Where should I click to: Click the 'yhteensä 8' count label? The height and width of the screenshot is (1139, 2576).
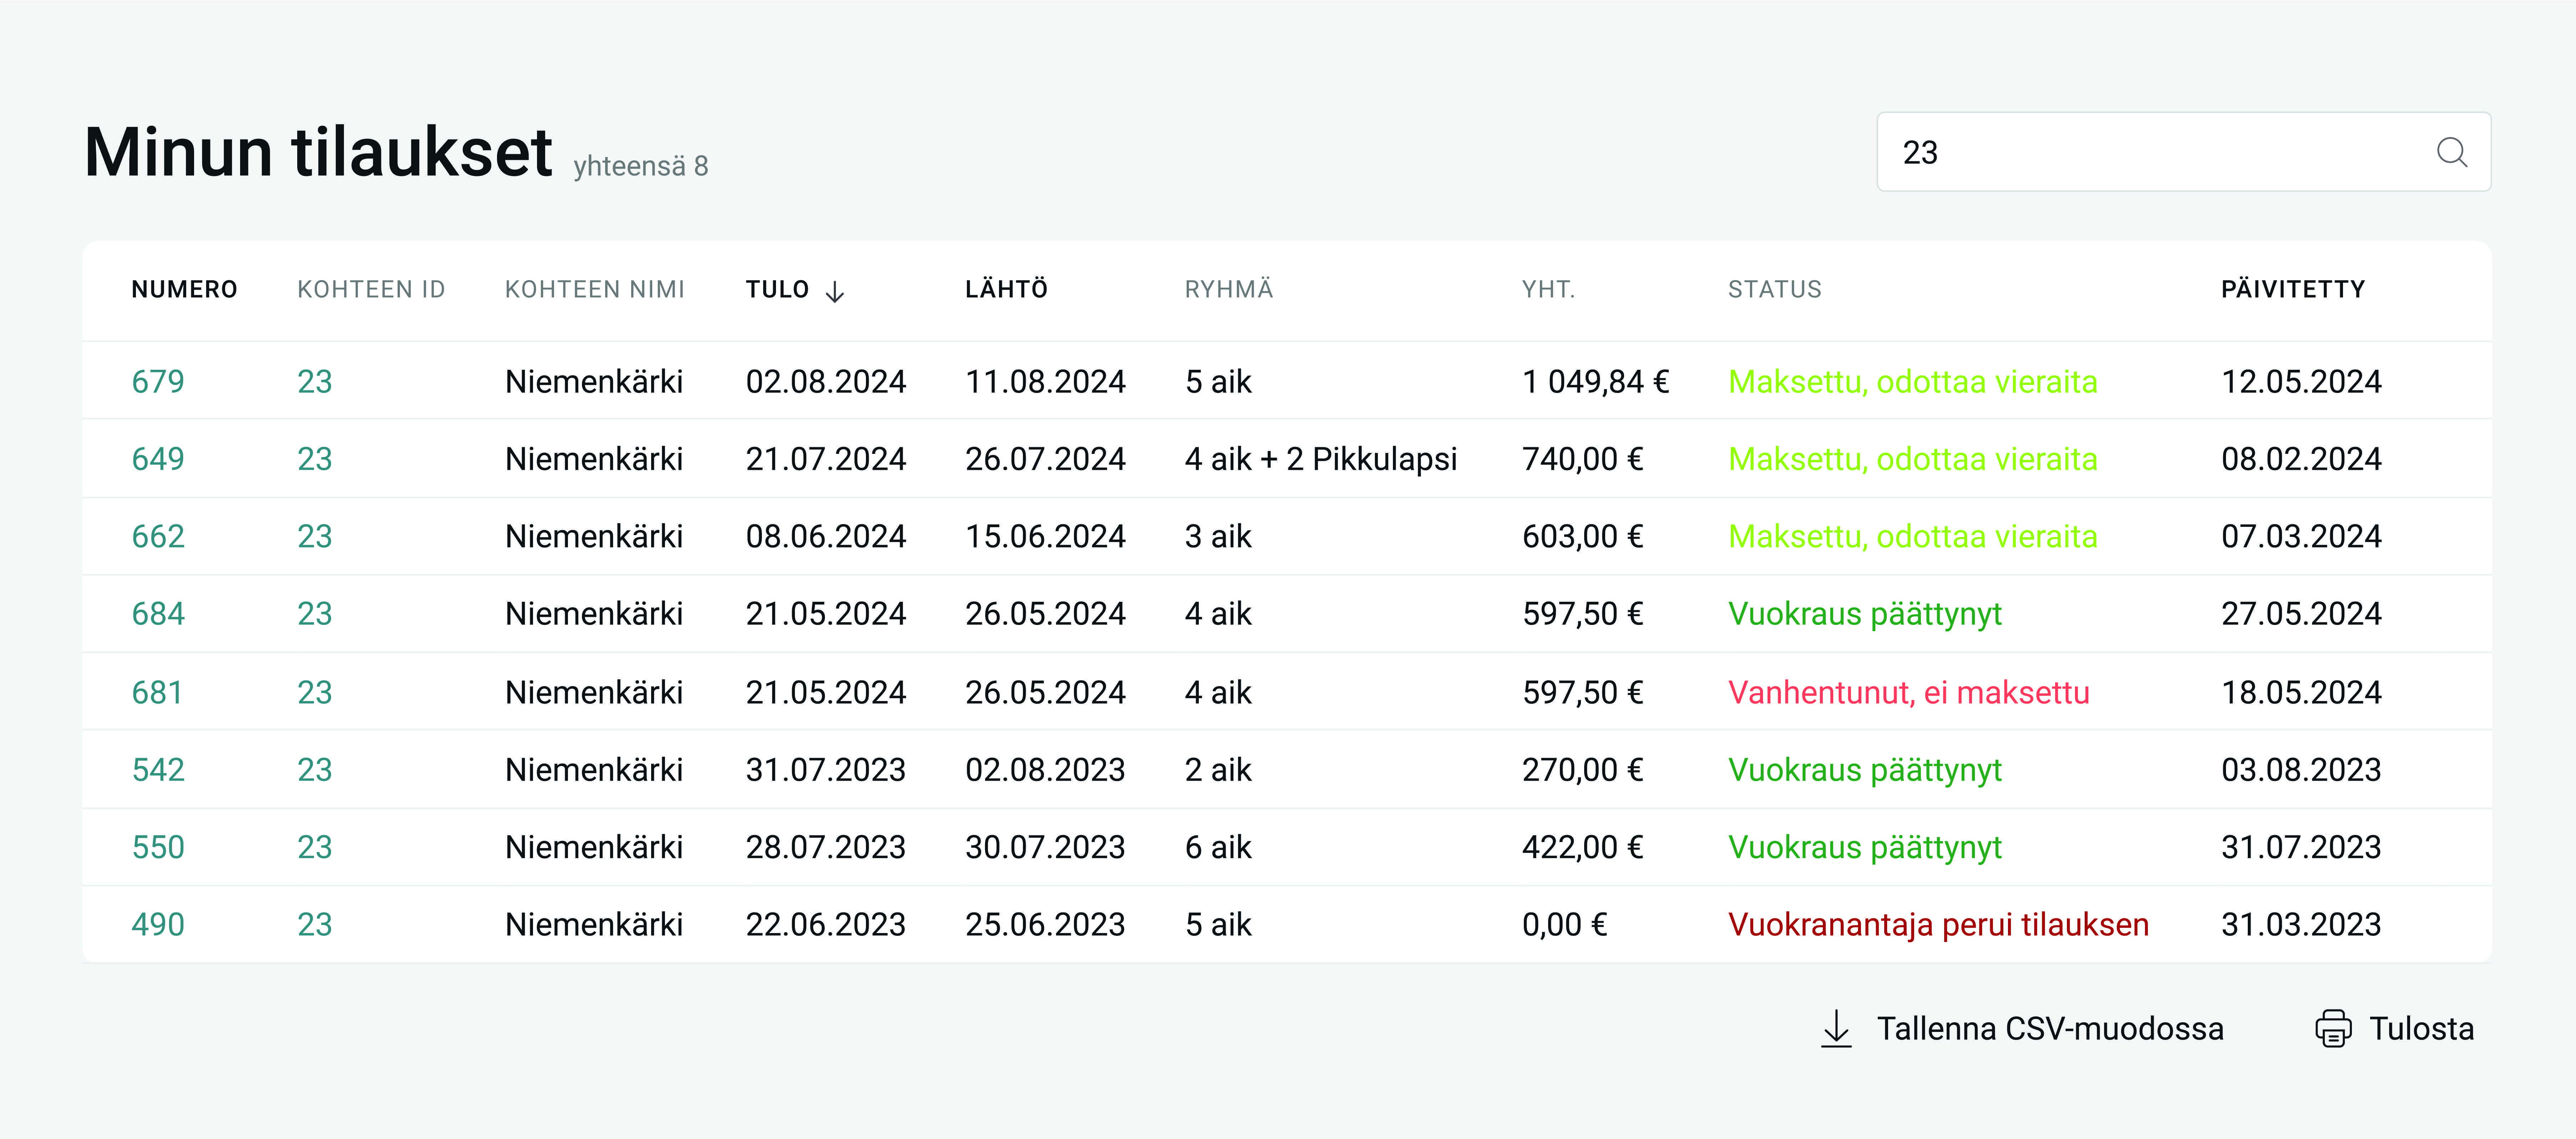point(641,166)
